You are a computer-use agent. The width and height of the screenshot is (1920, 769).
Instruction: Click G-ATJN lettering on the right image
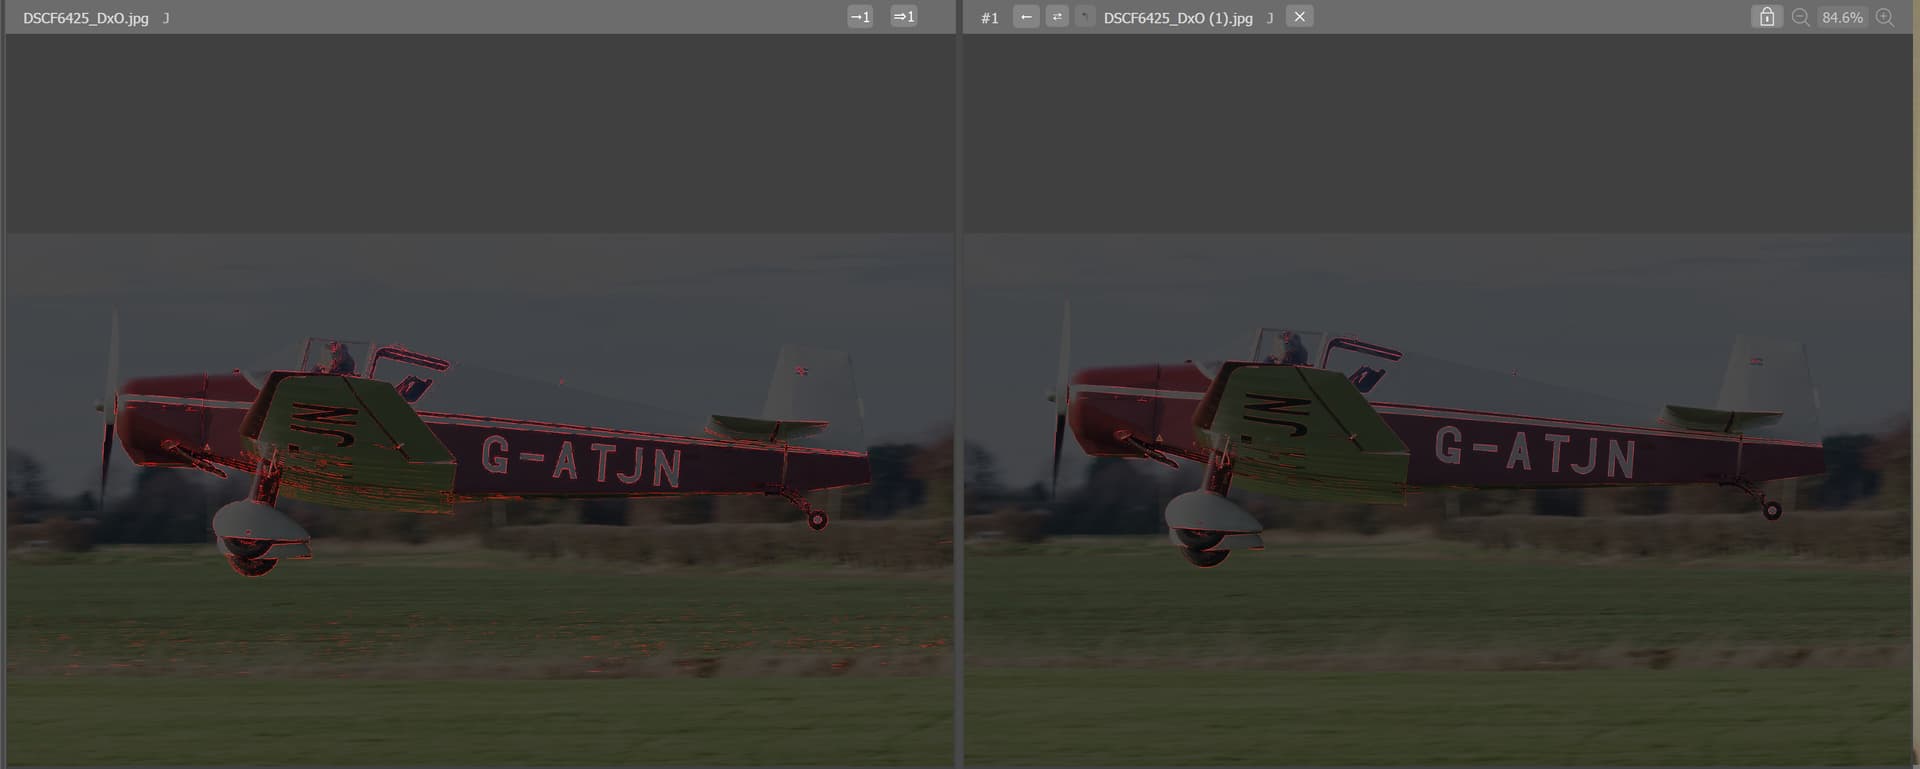click(x=1534, y=452)
